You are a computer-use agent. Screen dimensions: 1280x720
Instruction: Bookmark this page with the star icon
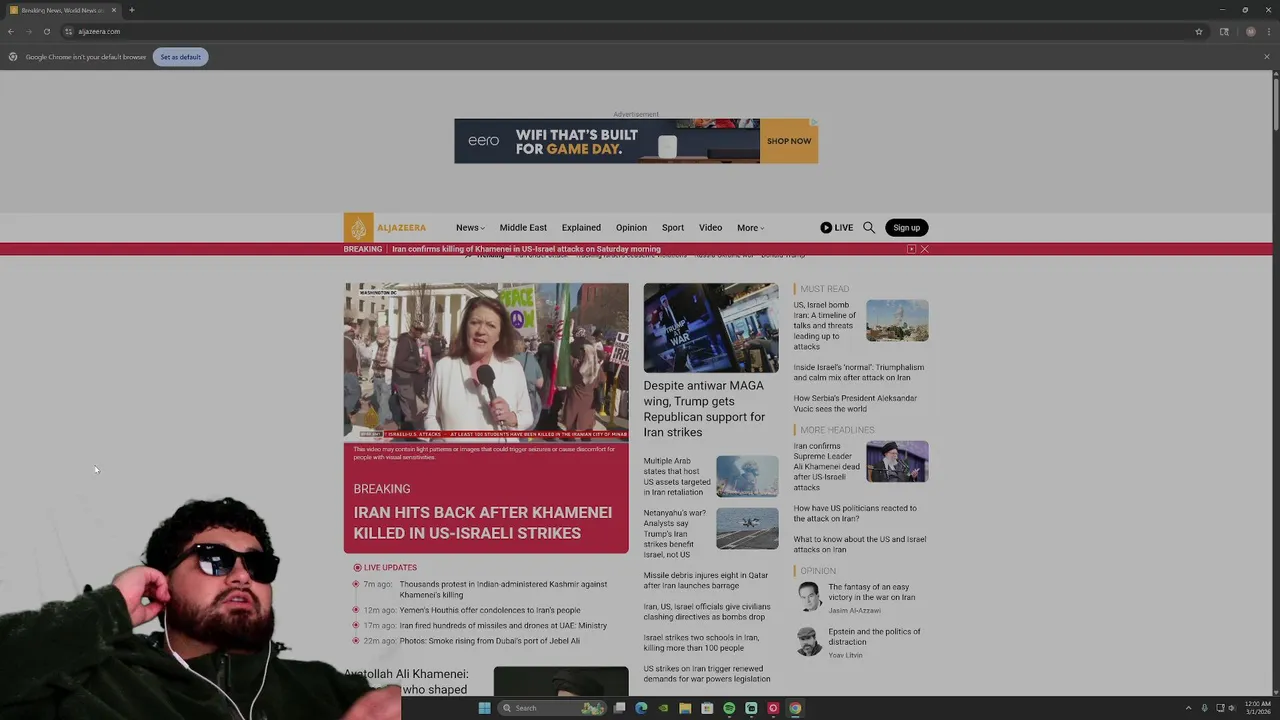click(1198, 31)
